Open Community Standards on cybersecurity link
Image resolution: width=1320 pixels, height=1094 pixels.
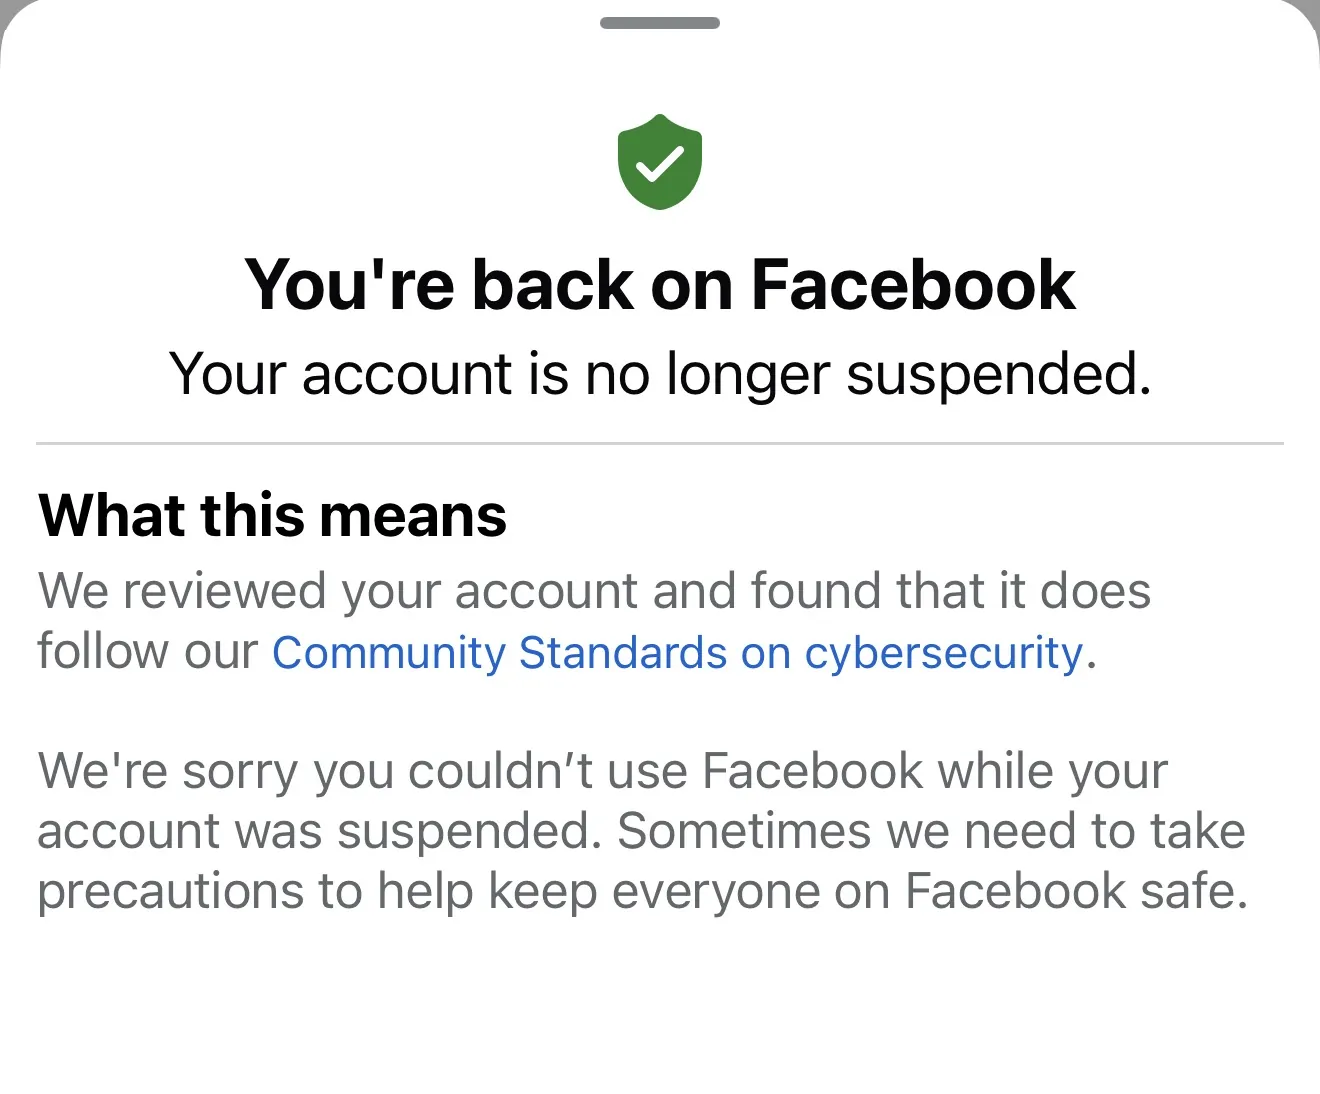678,653
